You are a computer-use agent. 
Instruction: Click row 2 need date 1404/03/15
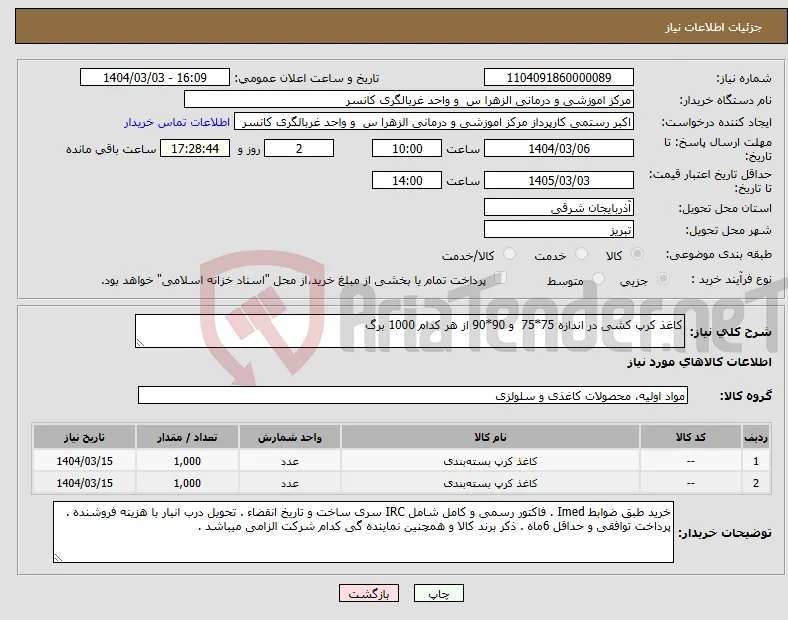click(x=84, y=483)
